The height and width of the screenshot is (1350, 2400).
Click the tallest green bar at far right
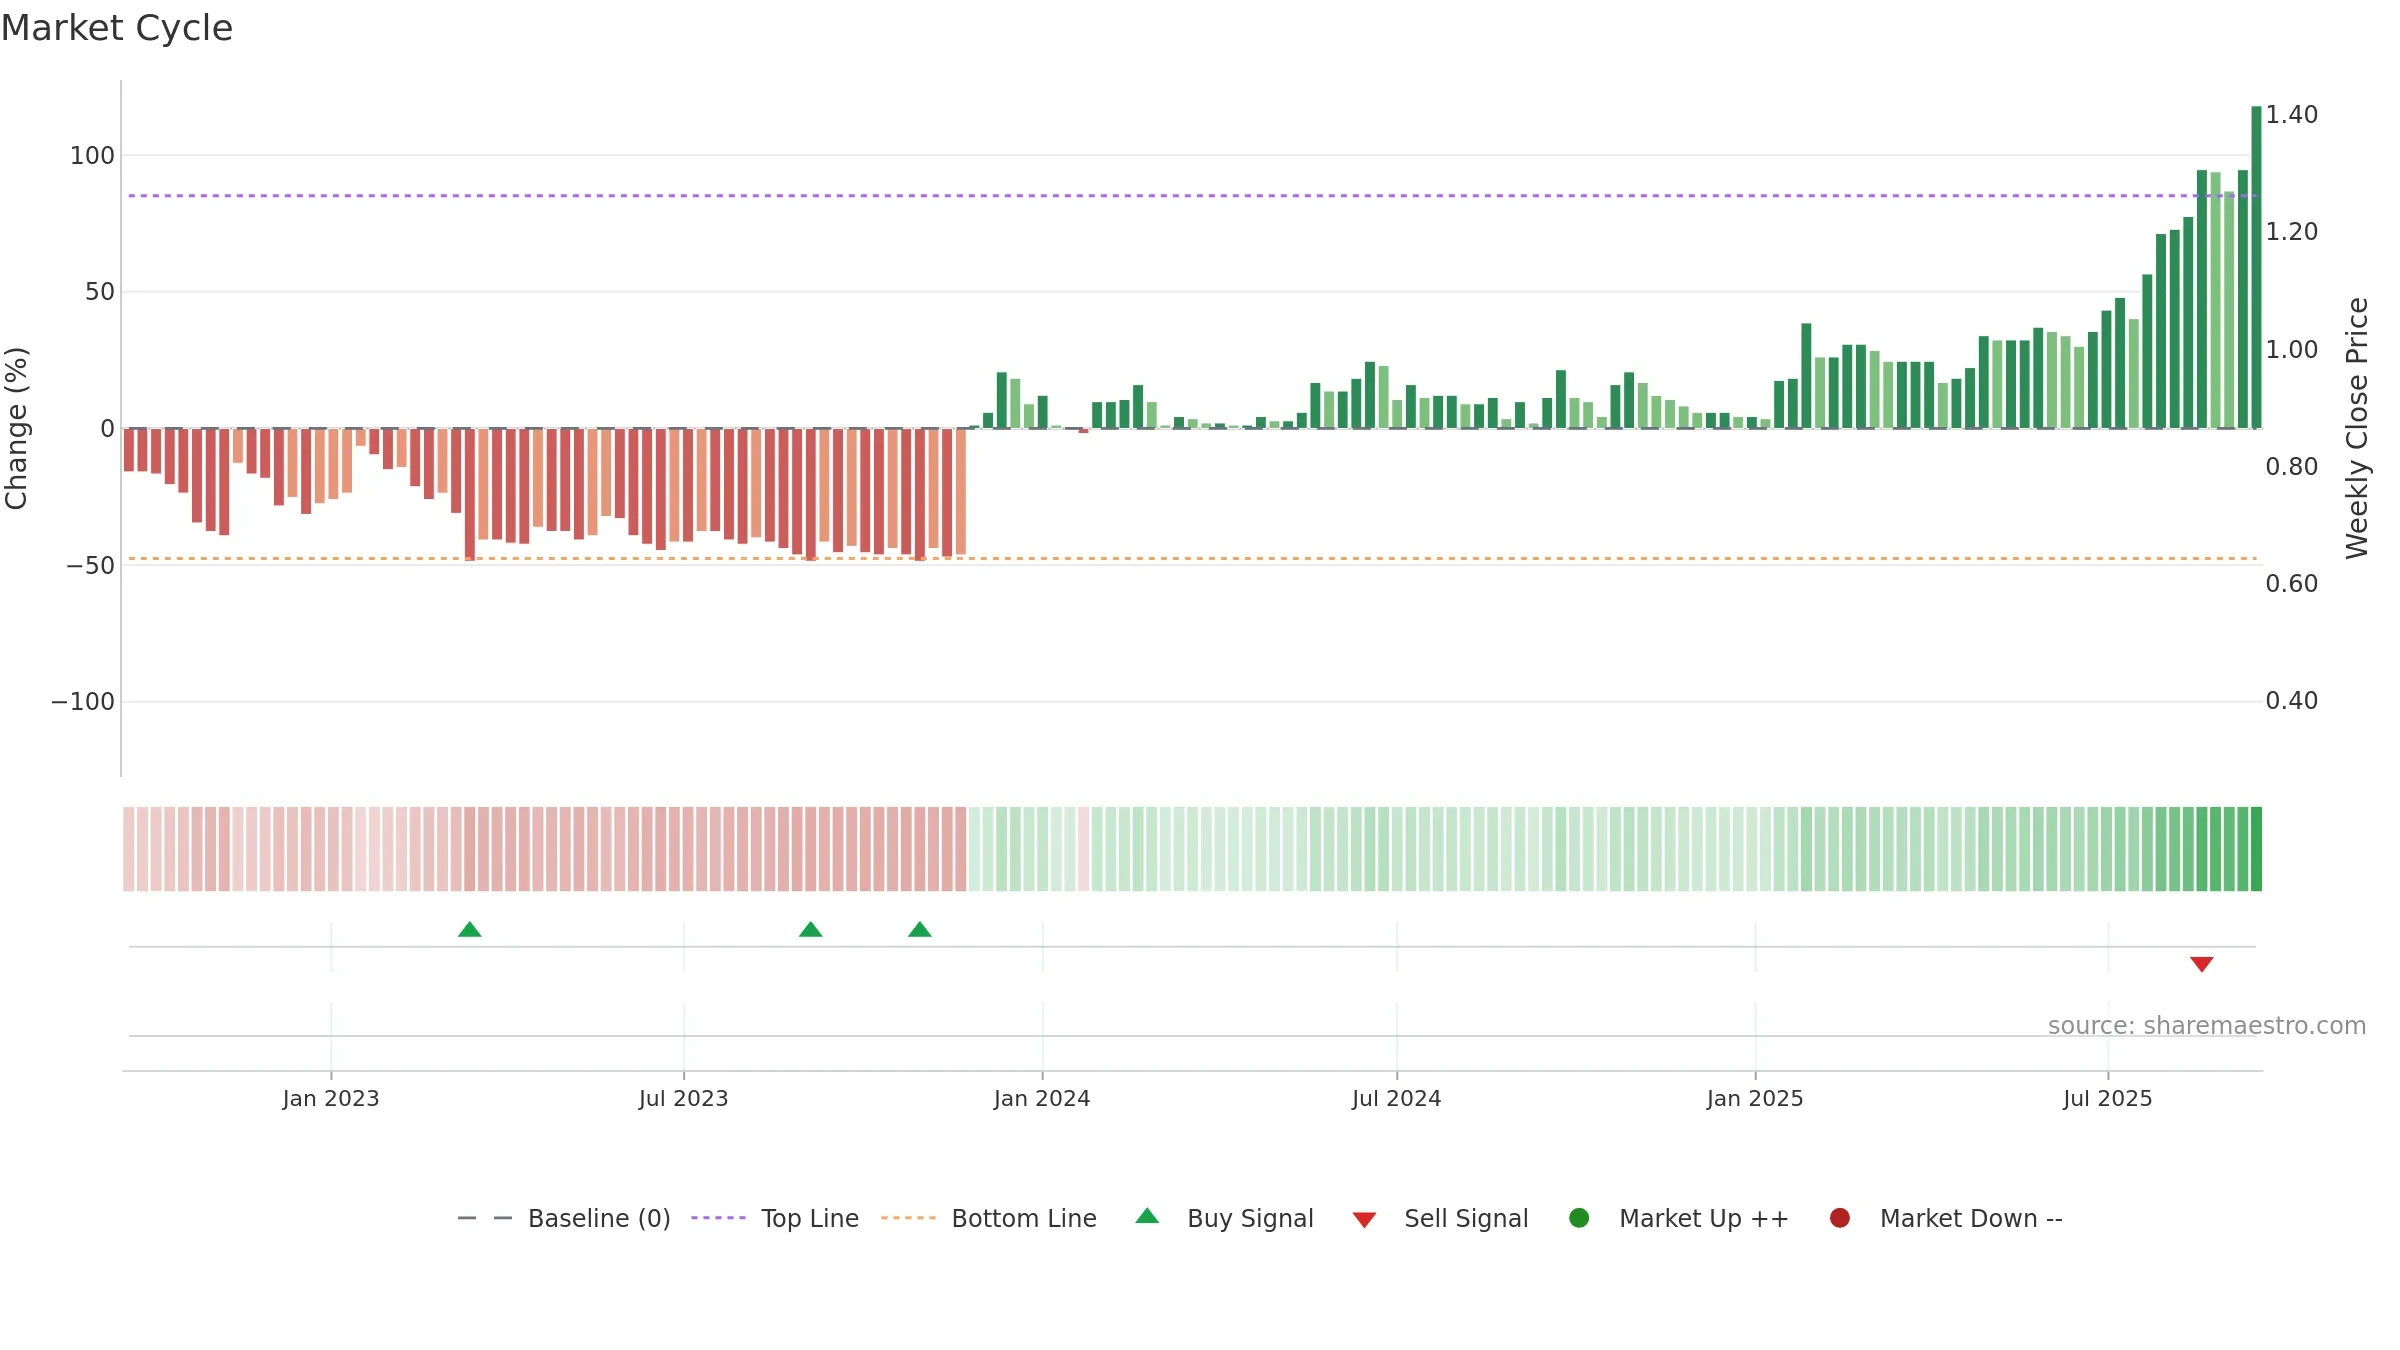[2256, 267]
